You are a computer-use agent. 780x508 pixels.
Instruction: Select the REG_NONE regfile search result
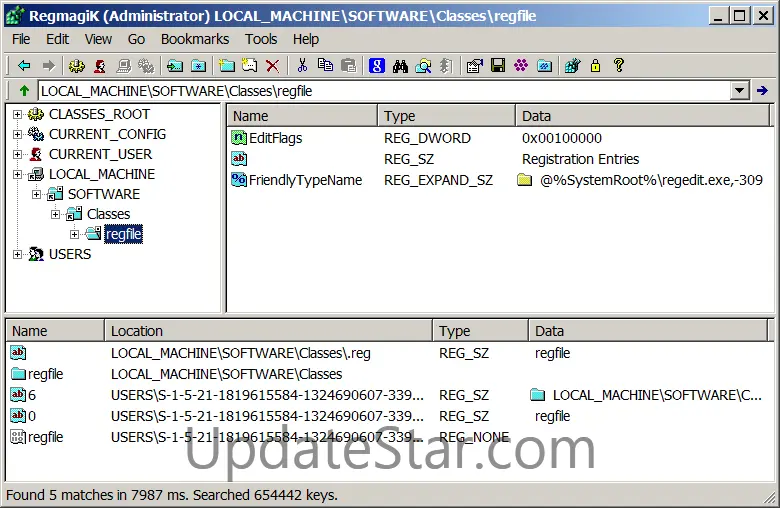[x=388, y=437]
